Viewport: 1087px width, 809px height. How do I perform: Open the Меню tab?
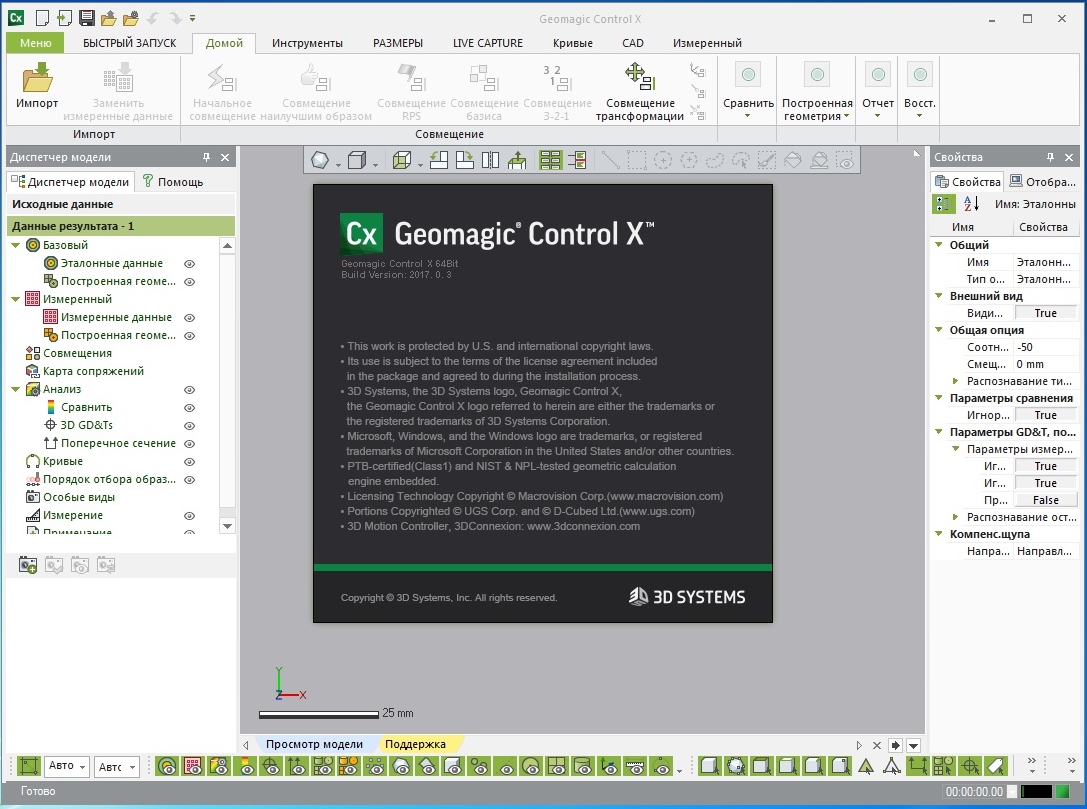[35, 43]
